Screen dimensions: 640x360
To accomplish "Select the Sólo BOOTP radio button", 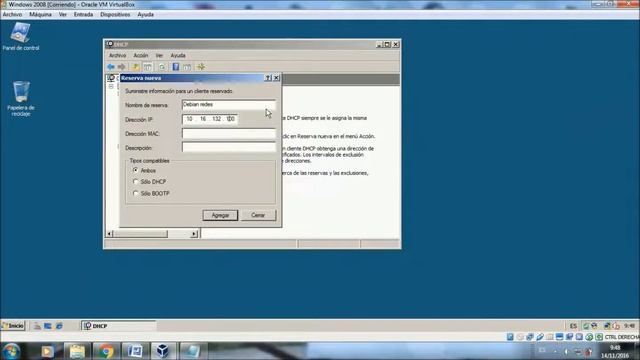I will coord(136,193).
